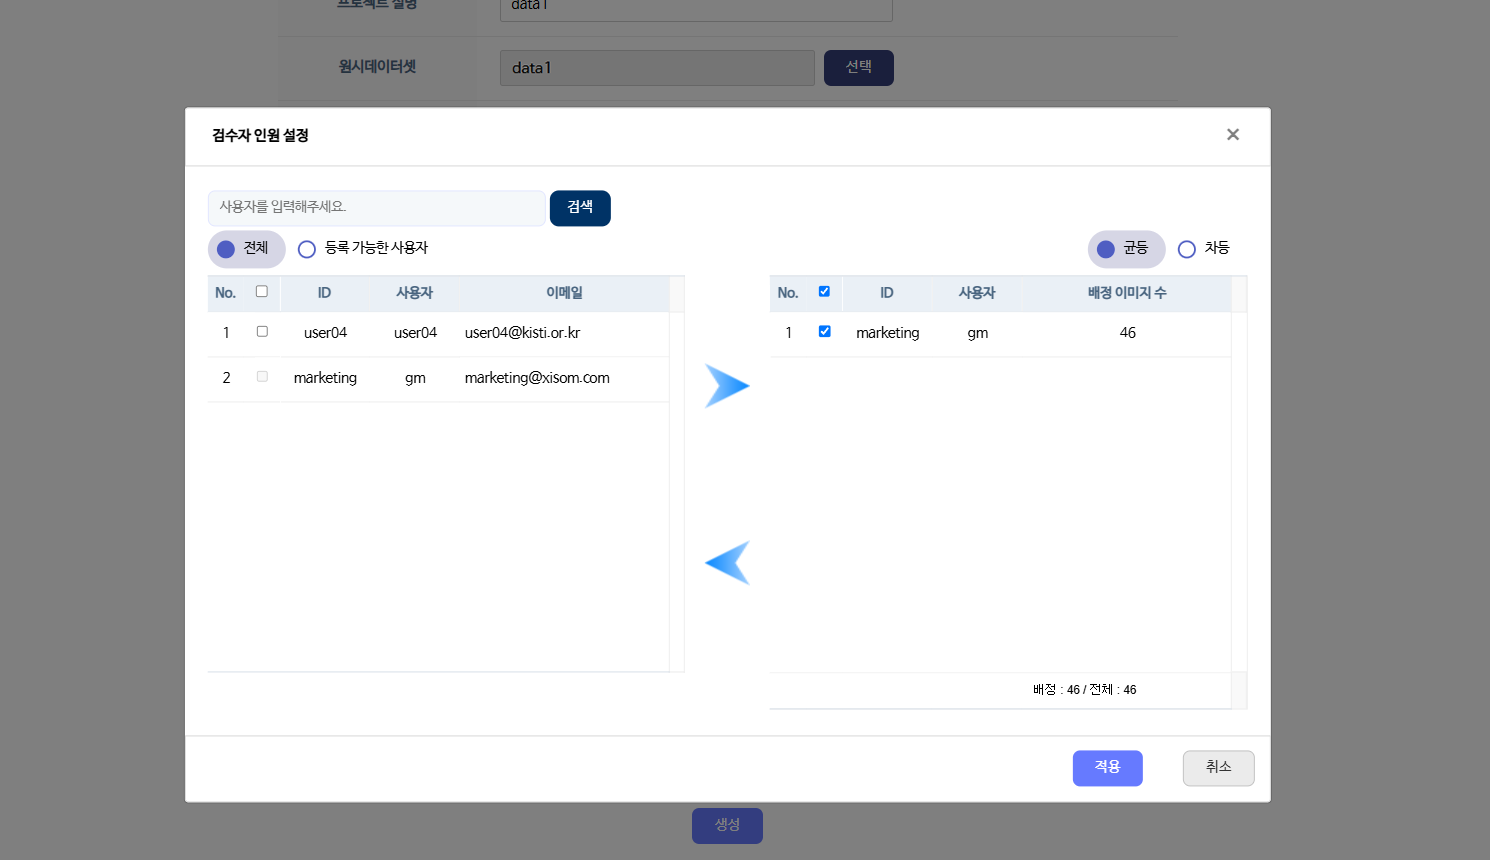
Task: Click the left arrow to remove users
Action: coord(727,562)
